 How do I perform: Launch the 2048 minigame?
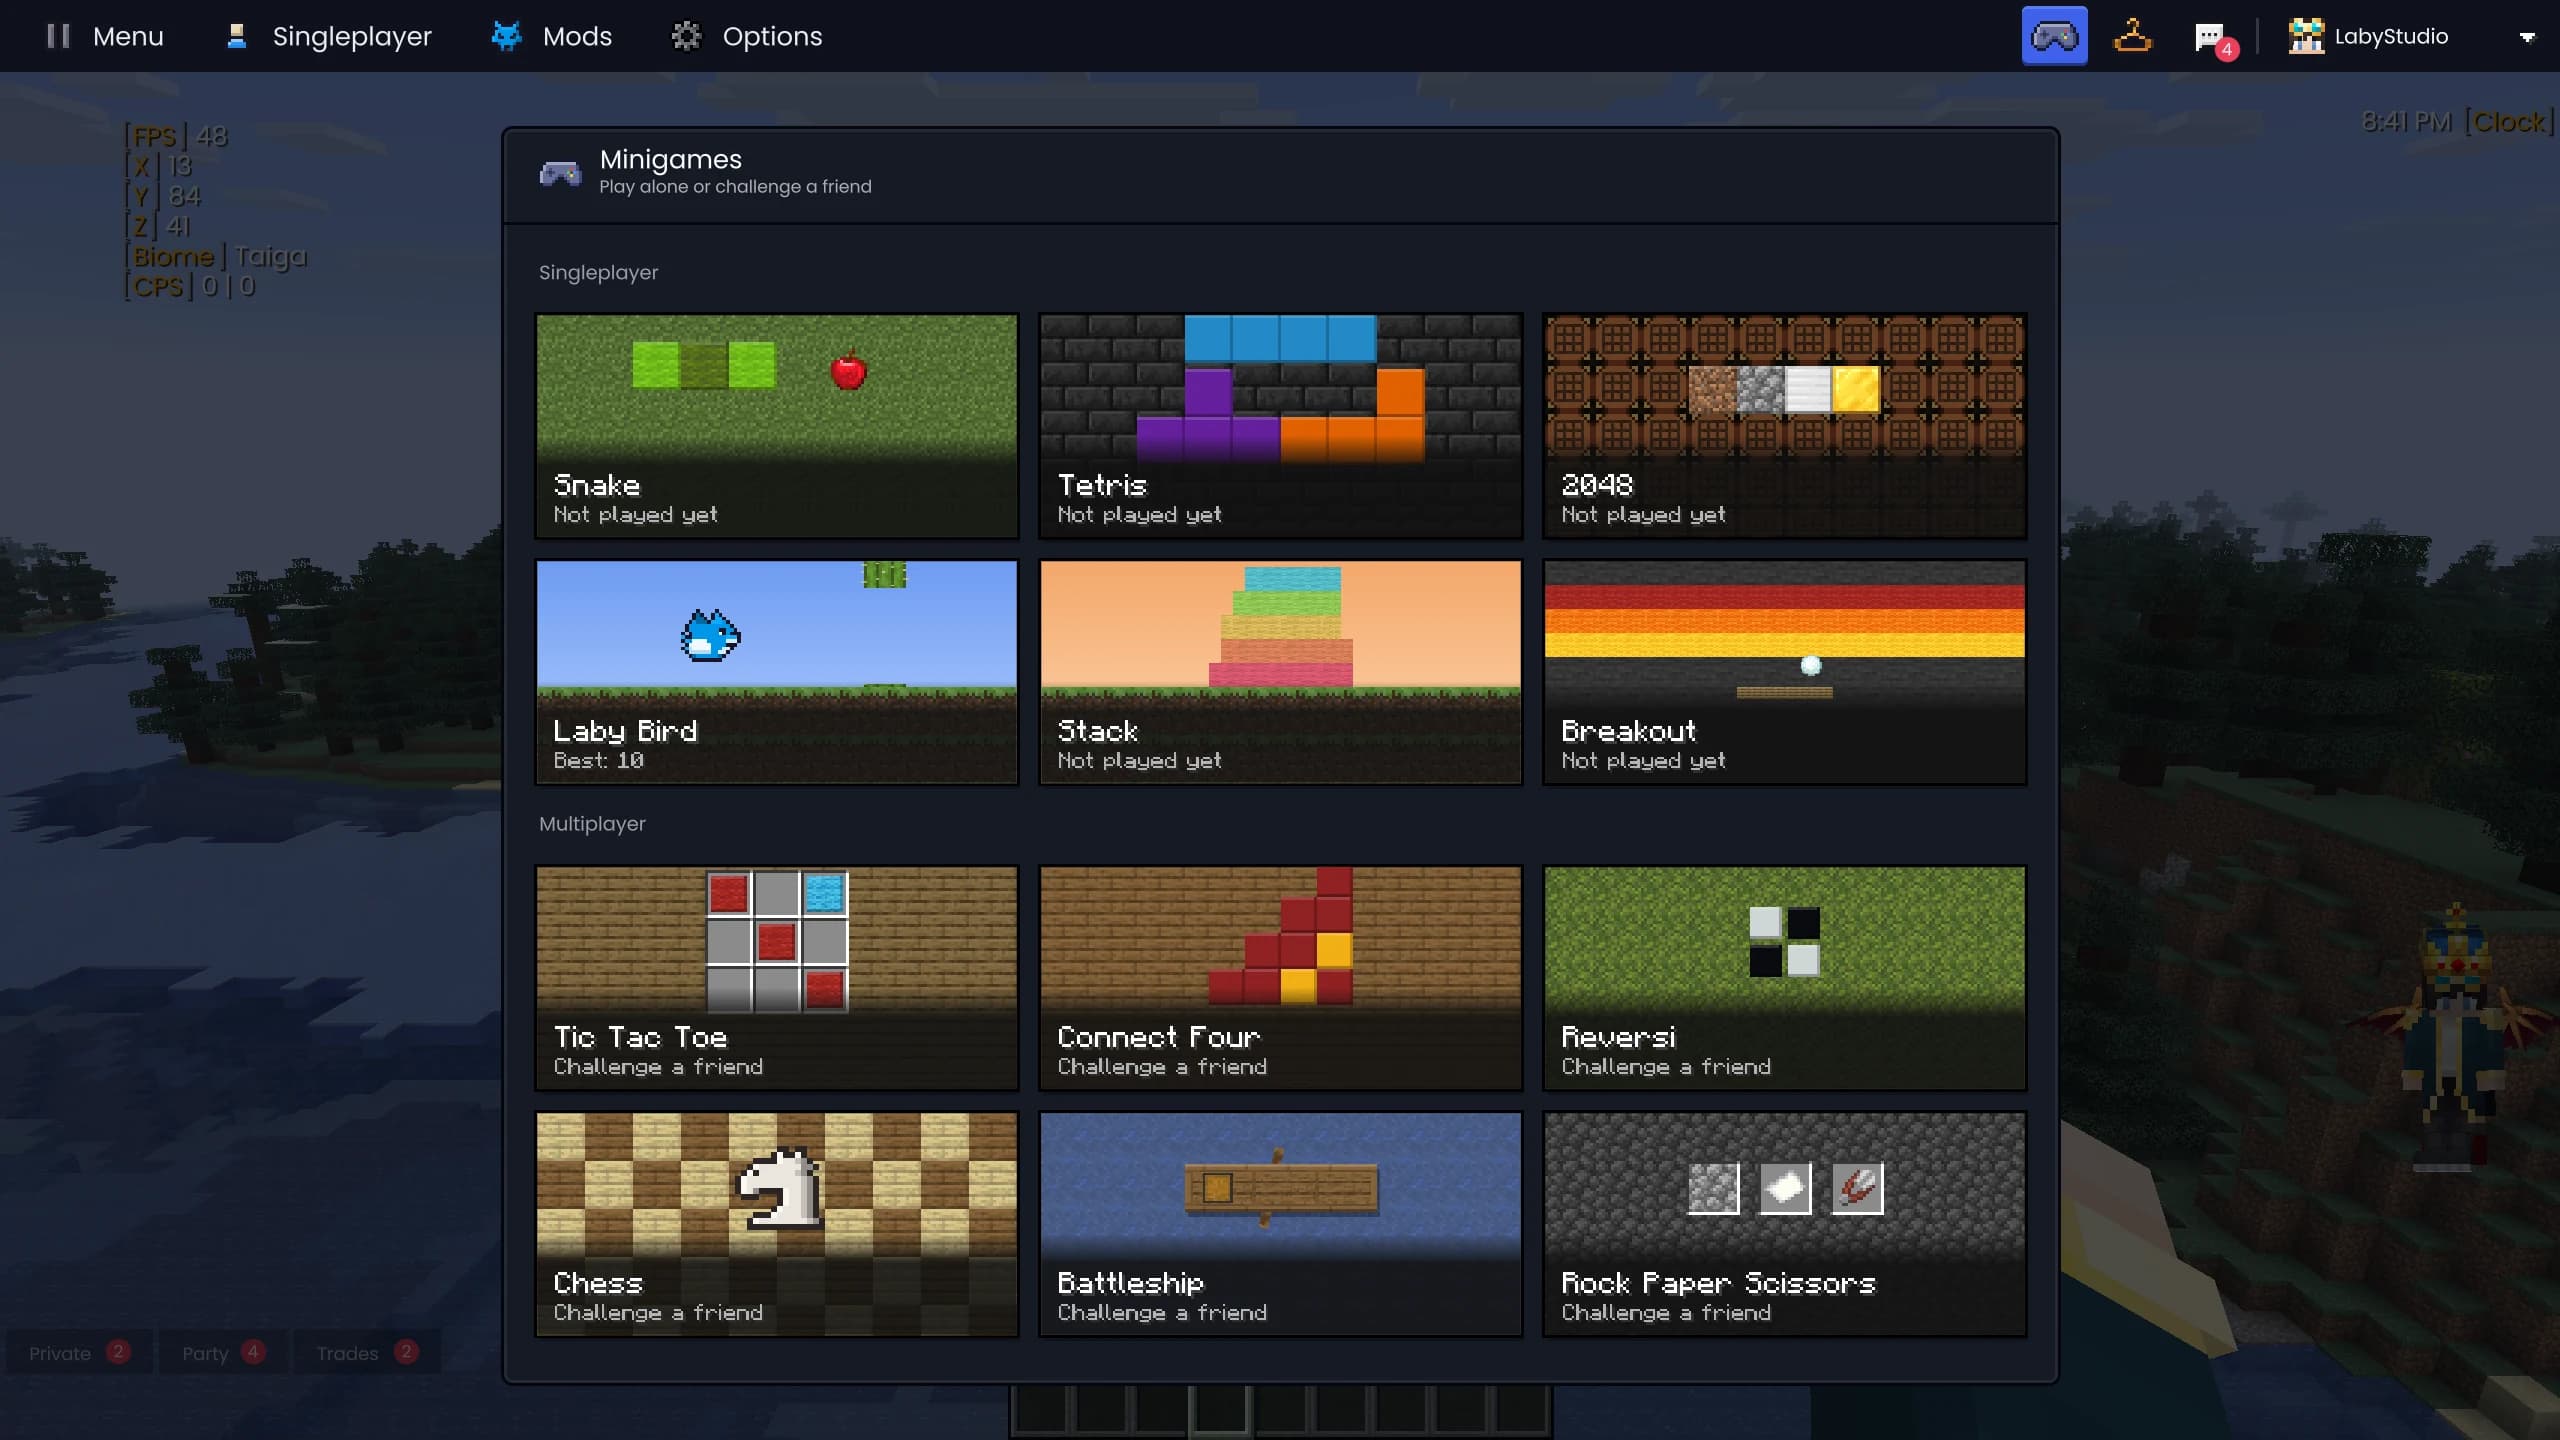point(1785,426)
